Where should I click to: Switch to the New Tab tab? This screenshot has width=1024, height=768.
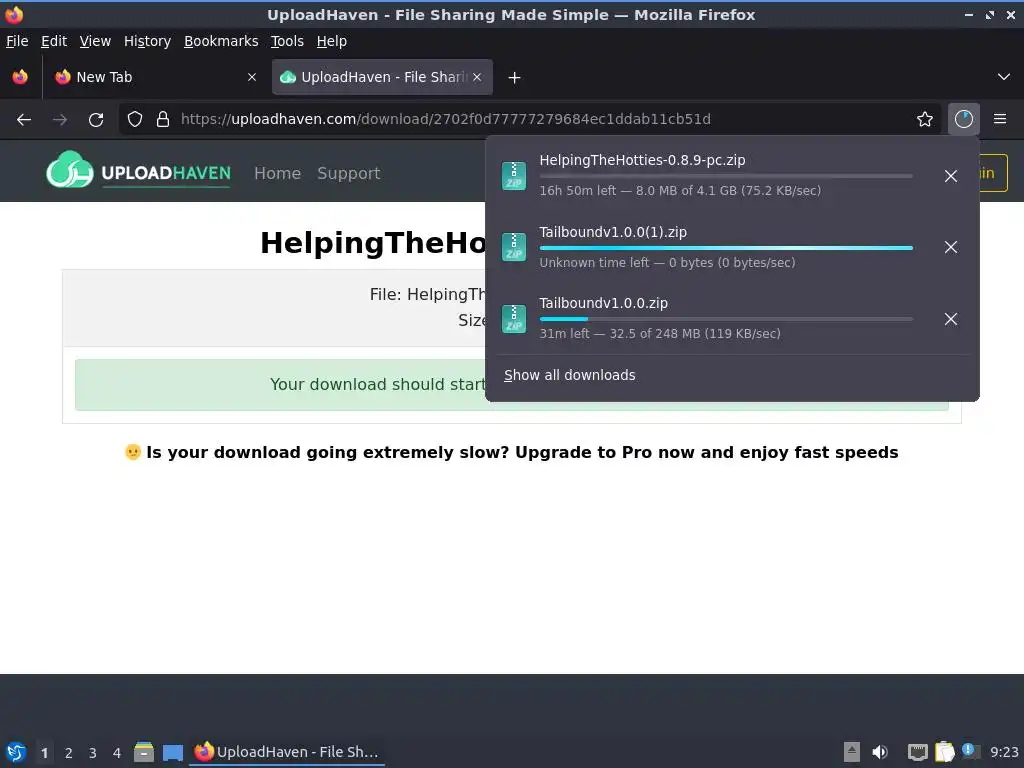pos(155,77)
